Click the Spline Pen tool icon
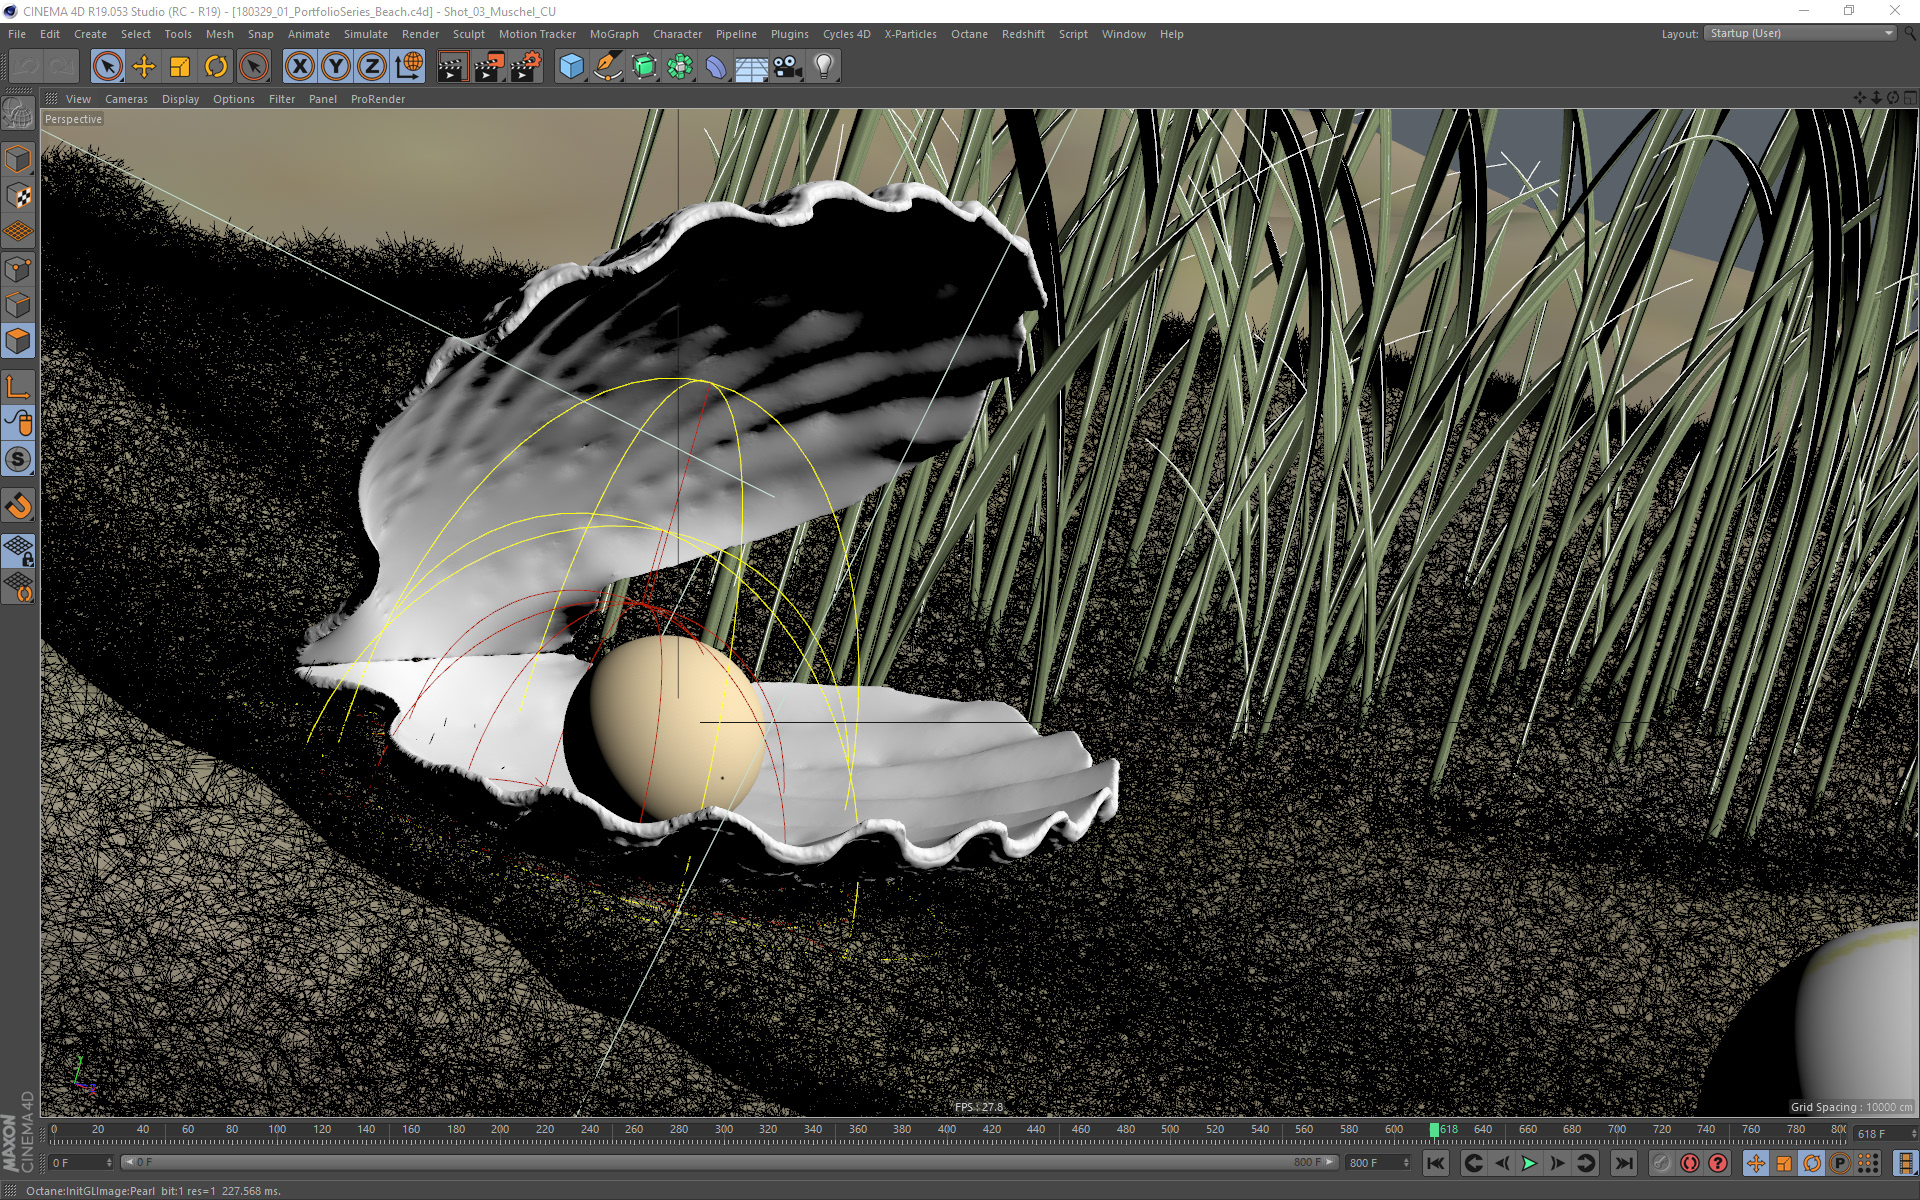The image size is (1920, 1200). click(607, 67)
